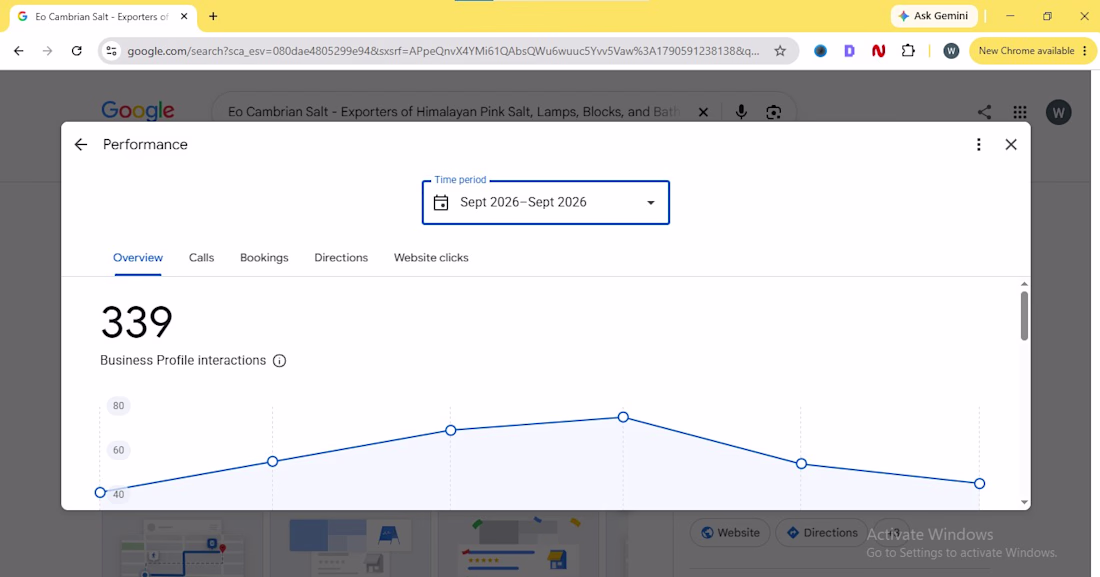Click the 339 interactions total
This screenshot has width=1100, height=577.
(x=137, y=322)
